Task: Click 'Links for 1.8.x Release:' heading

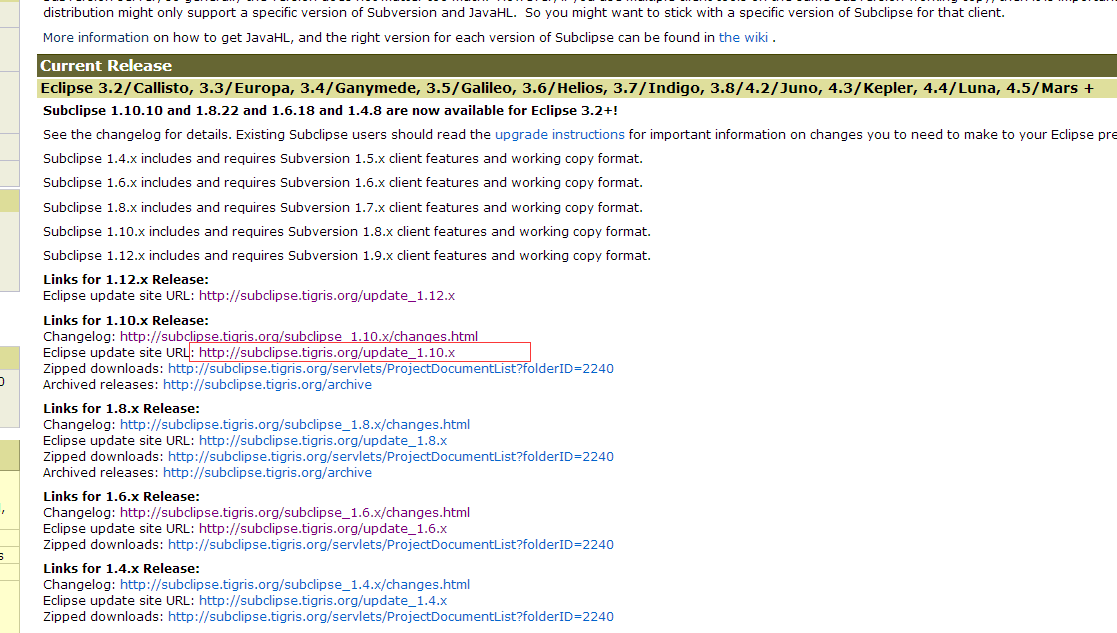Action: point(121,409)
